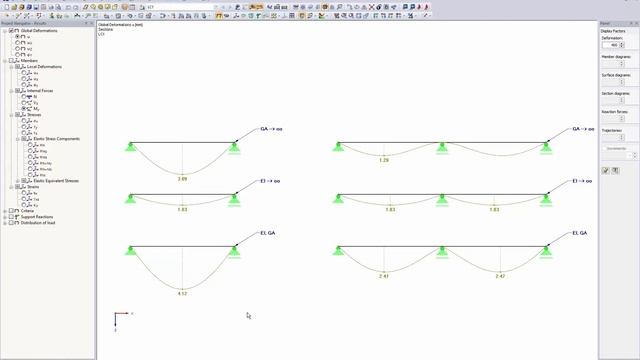640x360 pixels.
Task: Click the red X delete toolbar icon
Action: (371, 7)
